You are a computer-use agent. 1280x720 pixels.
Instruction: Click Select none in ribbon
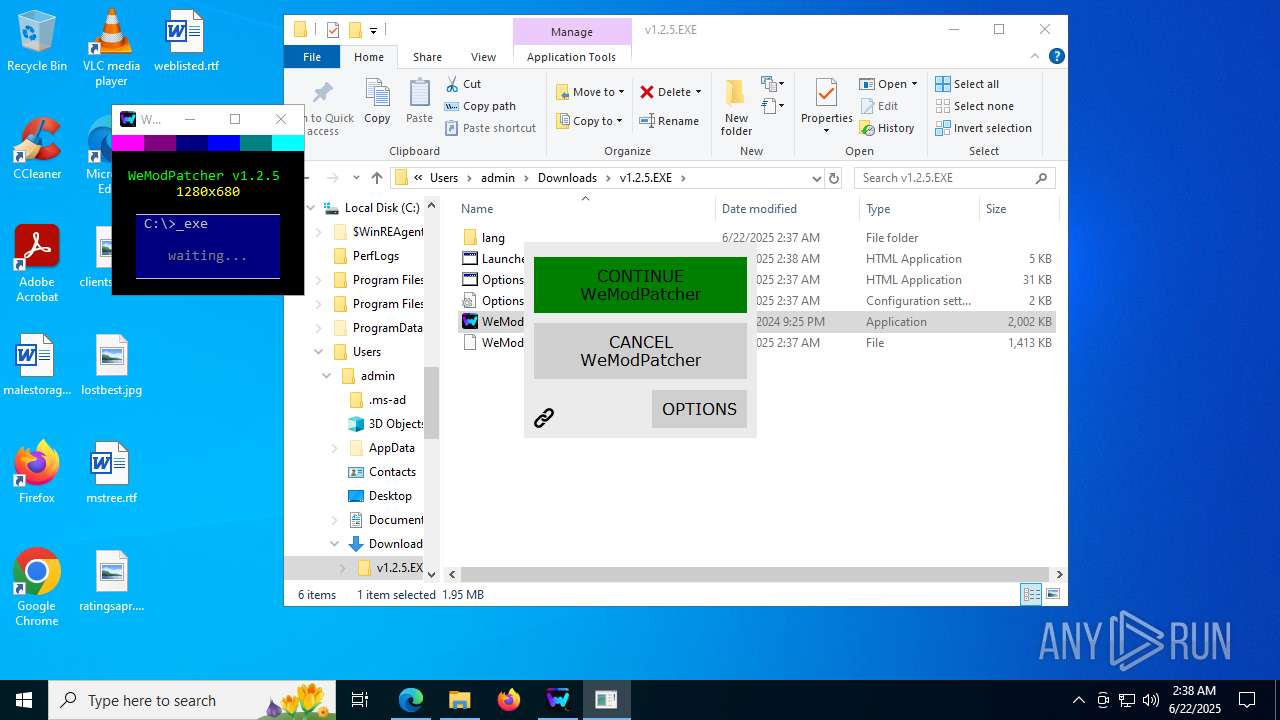pyautogui.click(x=975, y=106)
